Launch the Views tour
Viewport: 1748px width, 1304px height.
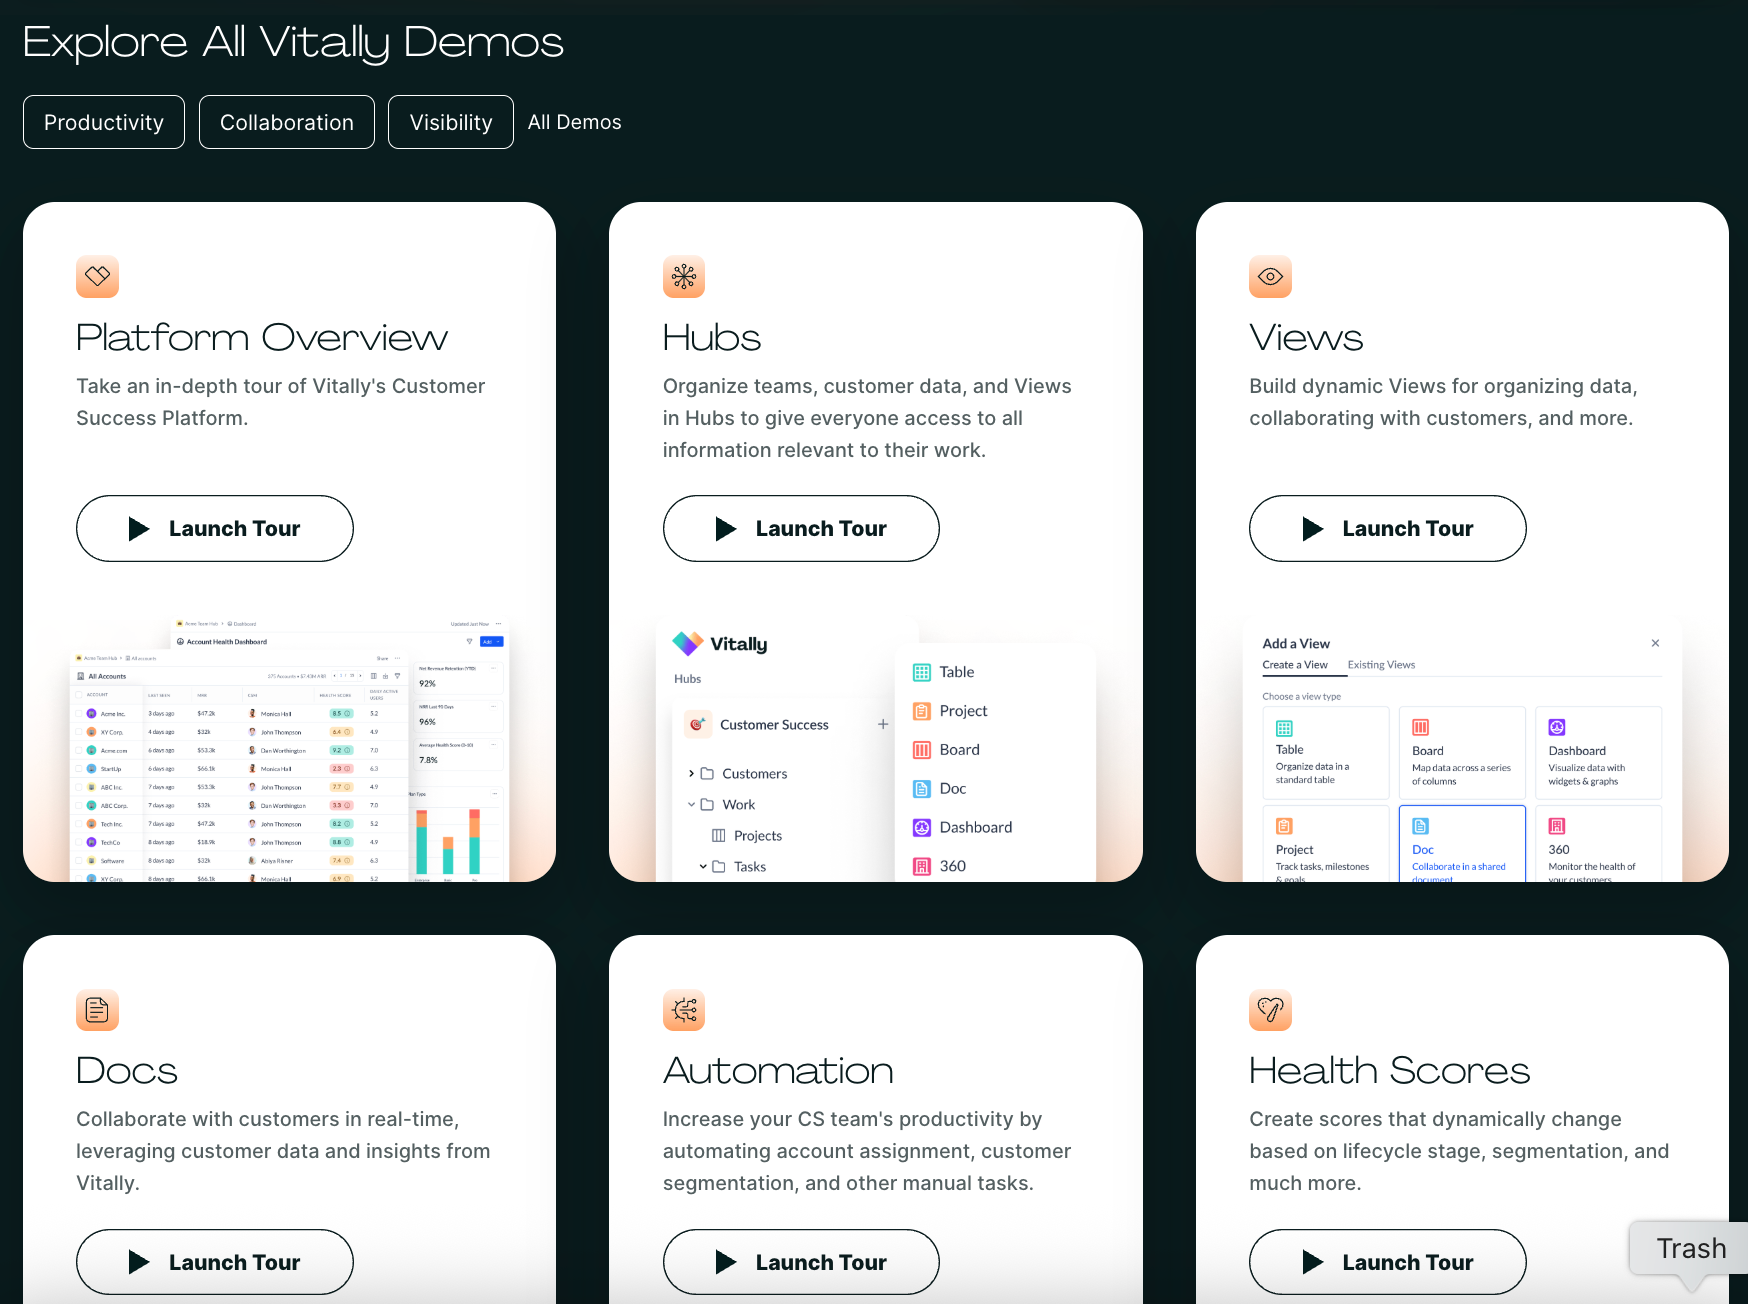pyautogui.click(x=1388, y=528)
